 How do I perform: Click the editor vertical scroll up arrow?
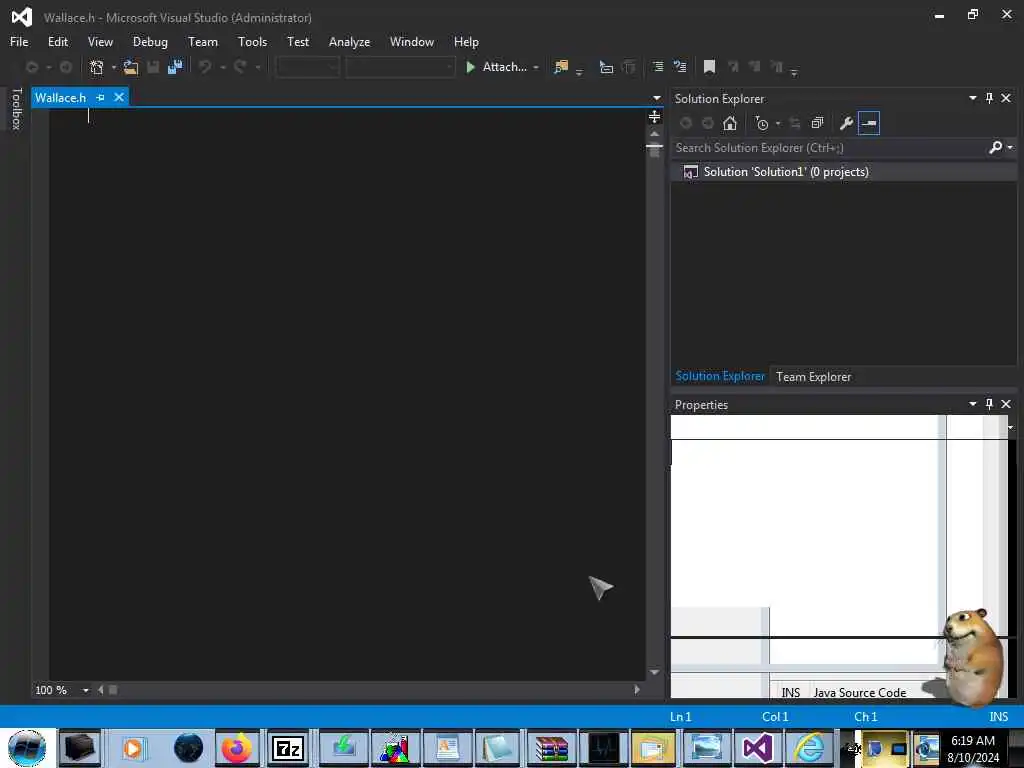click(x=654, y=133)
